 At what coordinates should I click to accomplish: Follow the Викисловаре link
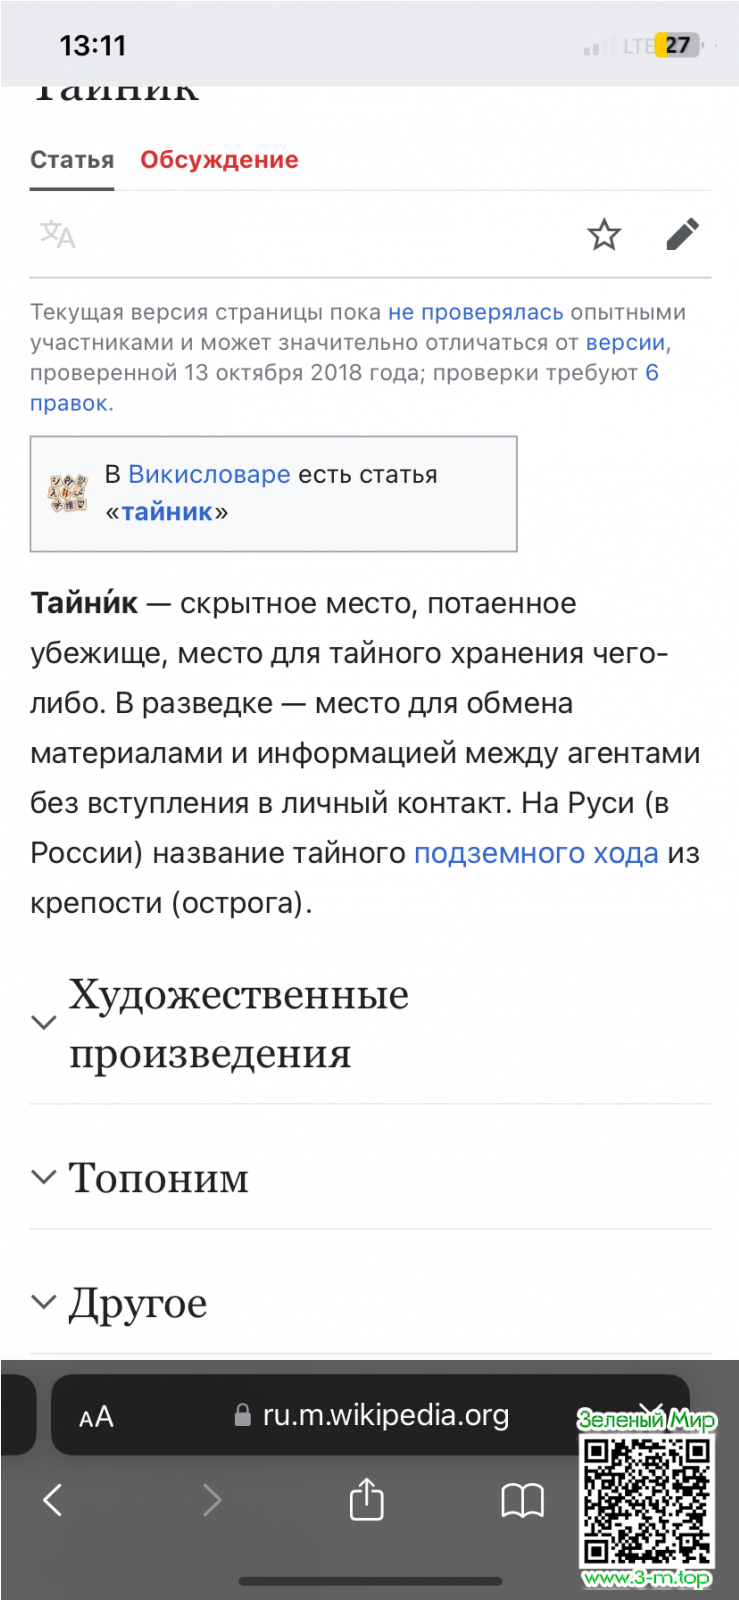(x=209, y=474)
